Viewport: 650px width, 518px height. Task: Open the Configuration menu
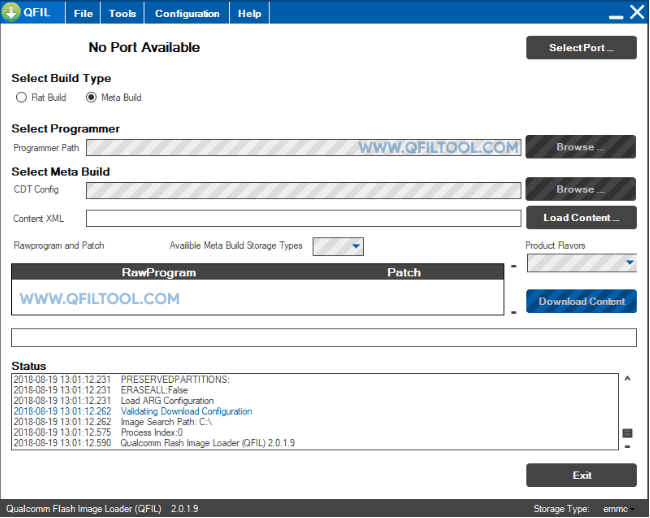pos(187,13)
